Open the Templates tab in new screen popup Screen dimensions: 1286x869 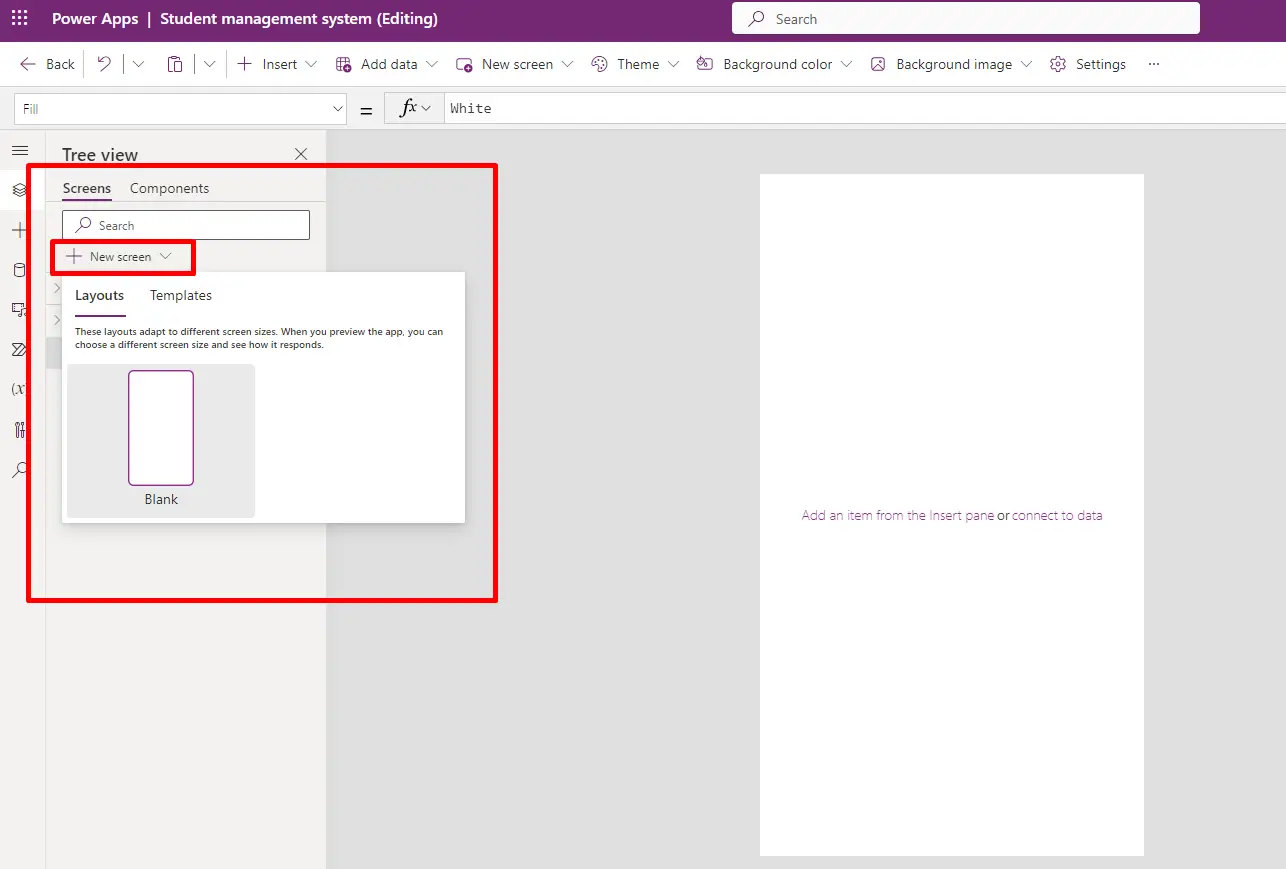[x=180, y=295]
